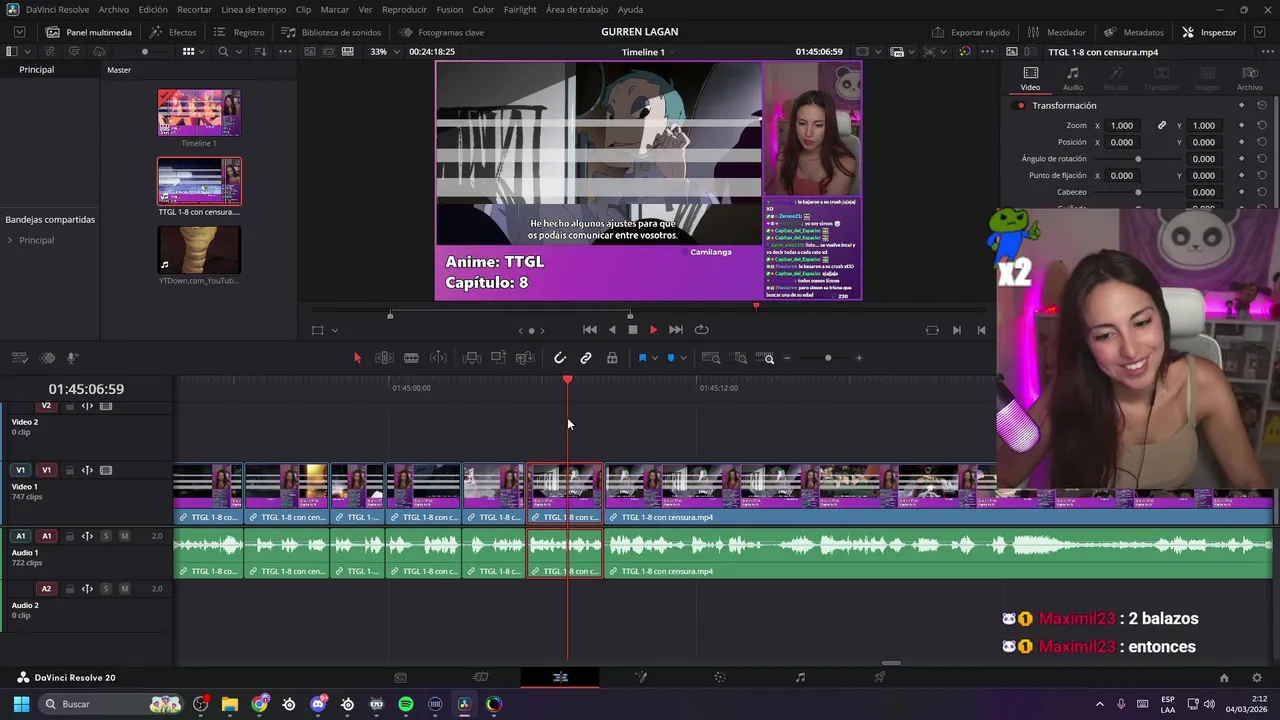This screenshot has height=720, width=1280.
Task: Open the Línea de tiempo menu
Action: (254, 9)
